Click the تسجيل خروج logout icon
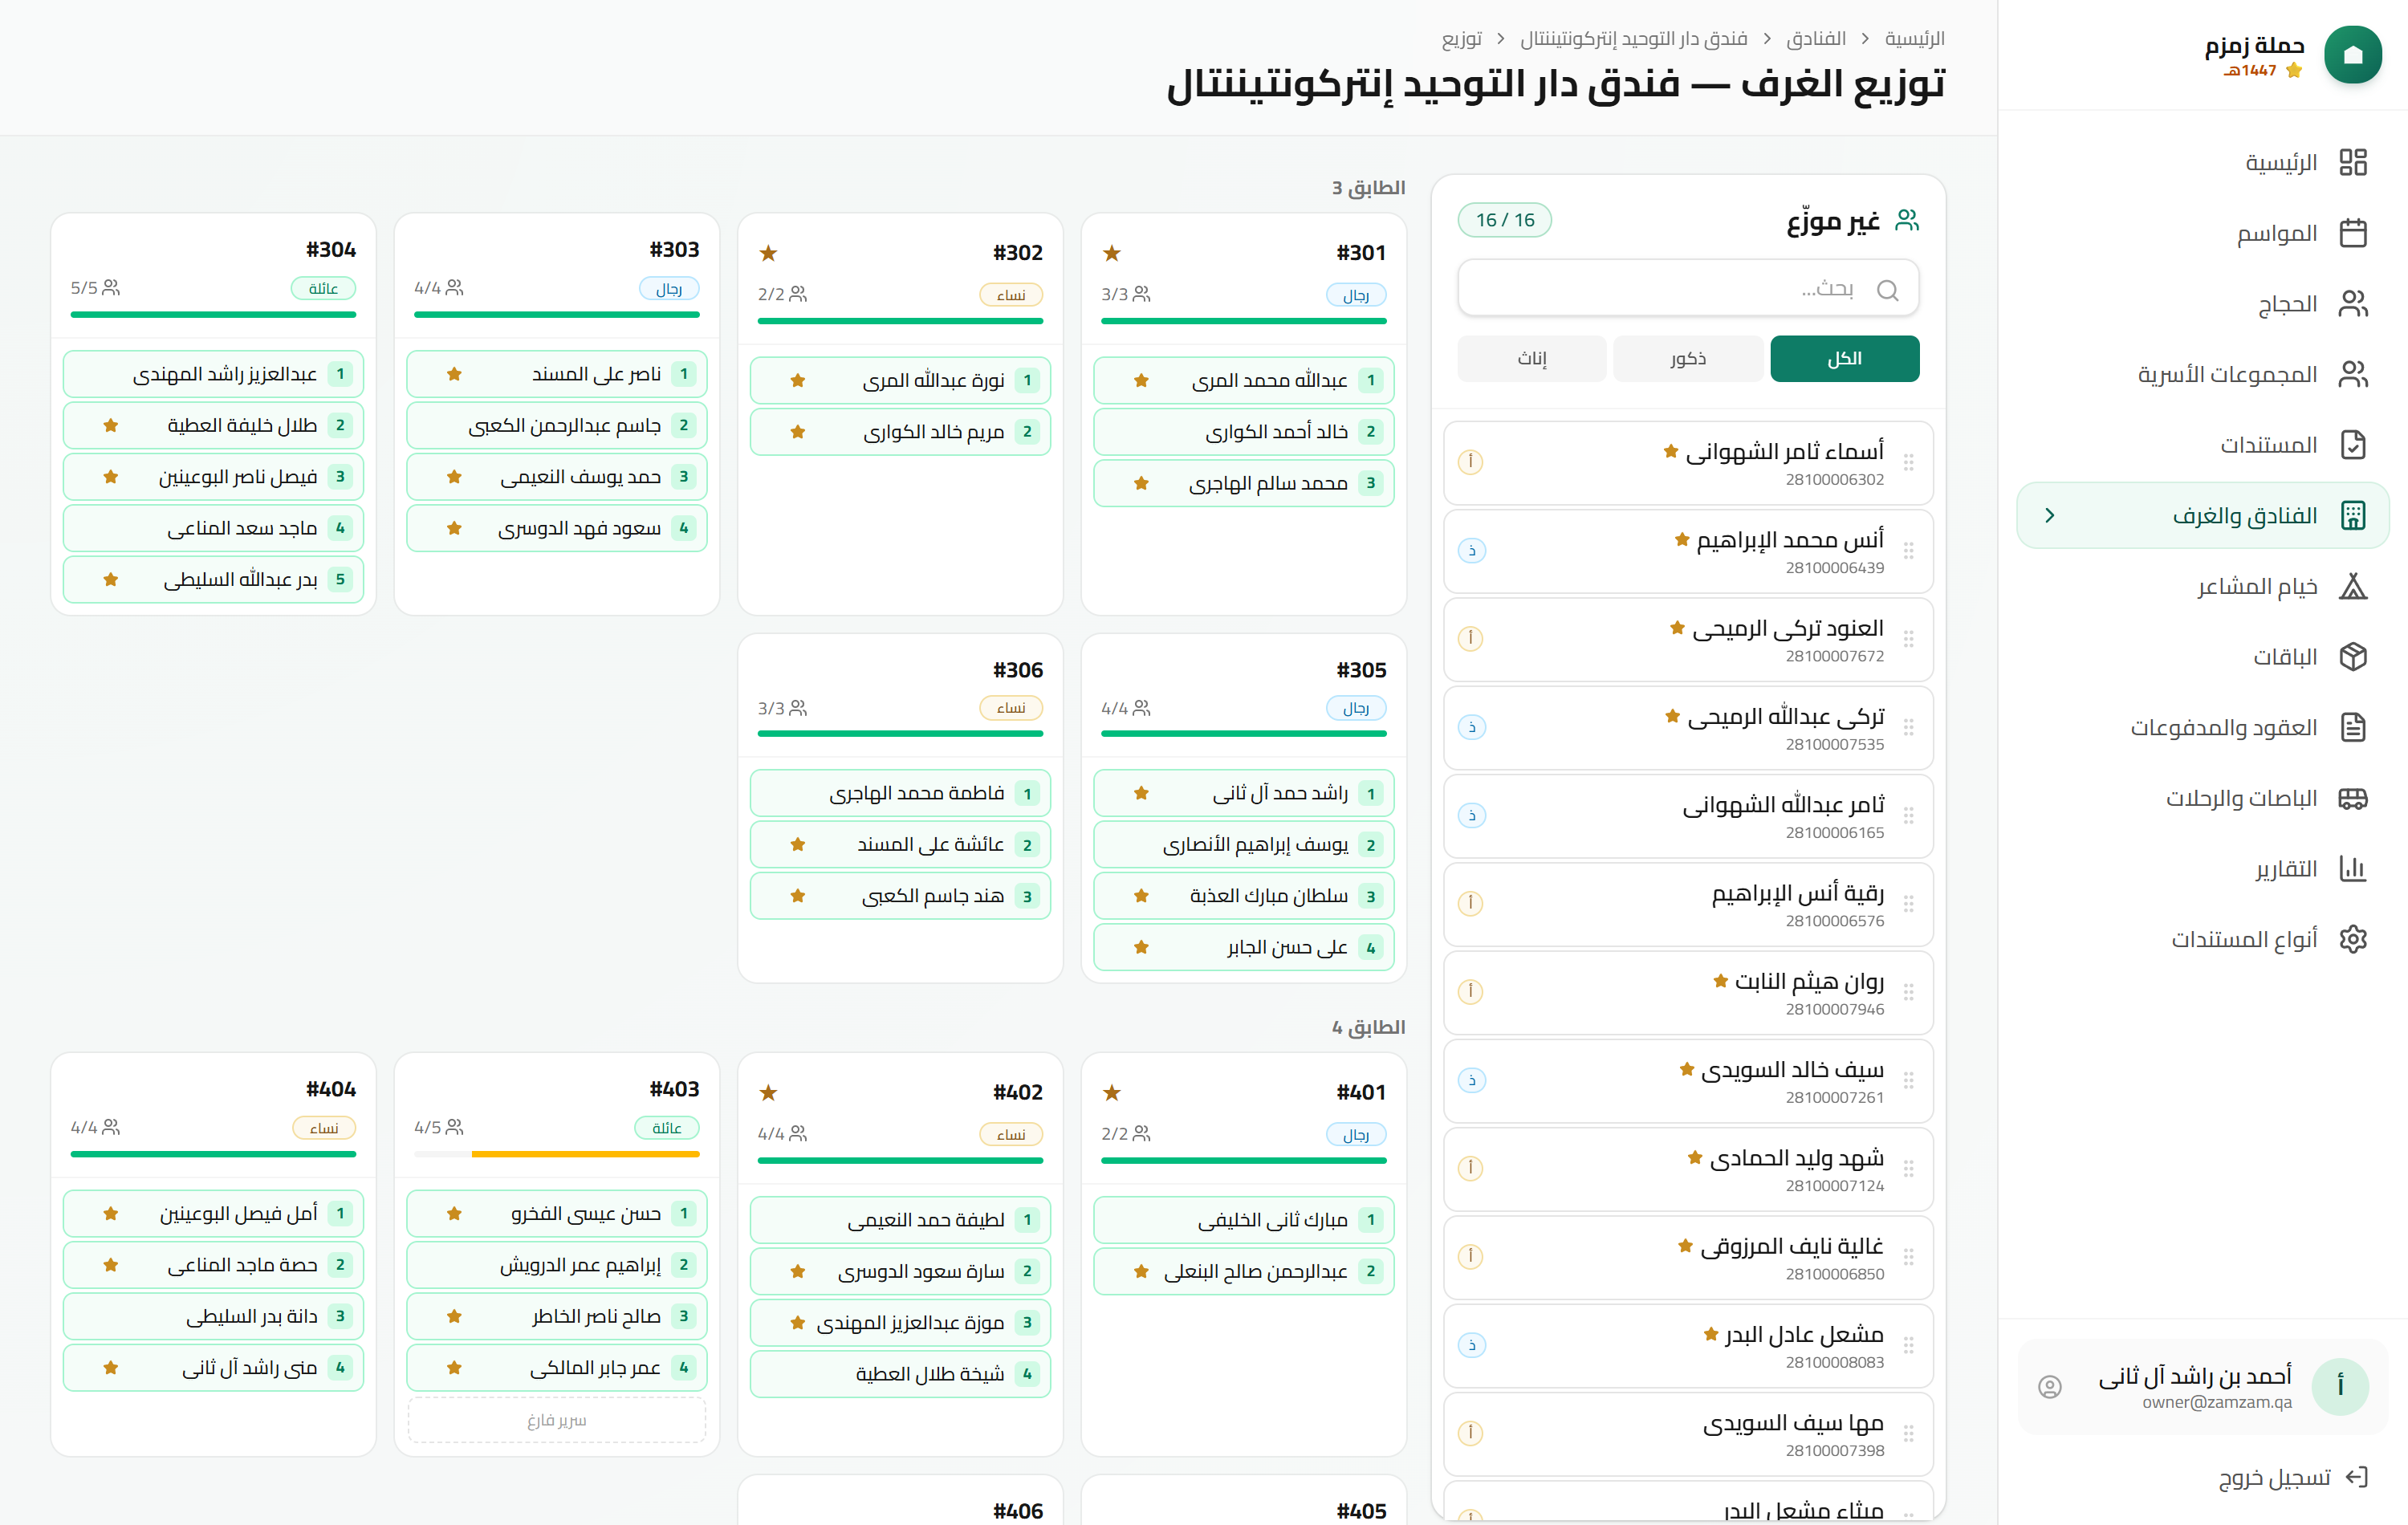The width and height of the screenshot is (2408, 1525). click(x=2357, y=1477)
